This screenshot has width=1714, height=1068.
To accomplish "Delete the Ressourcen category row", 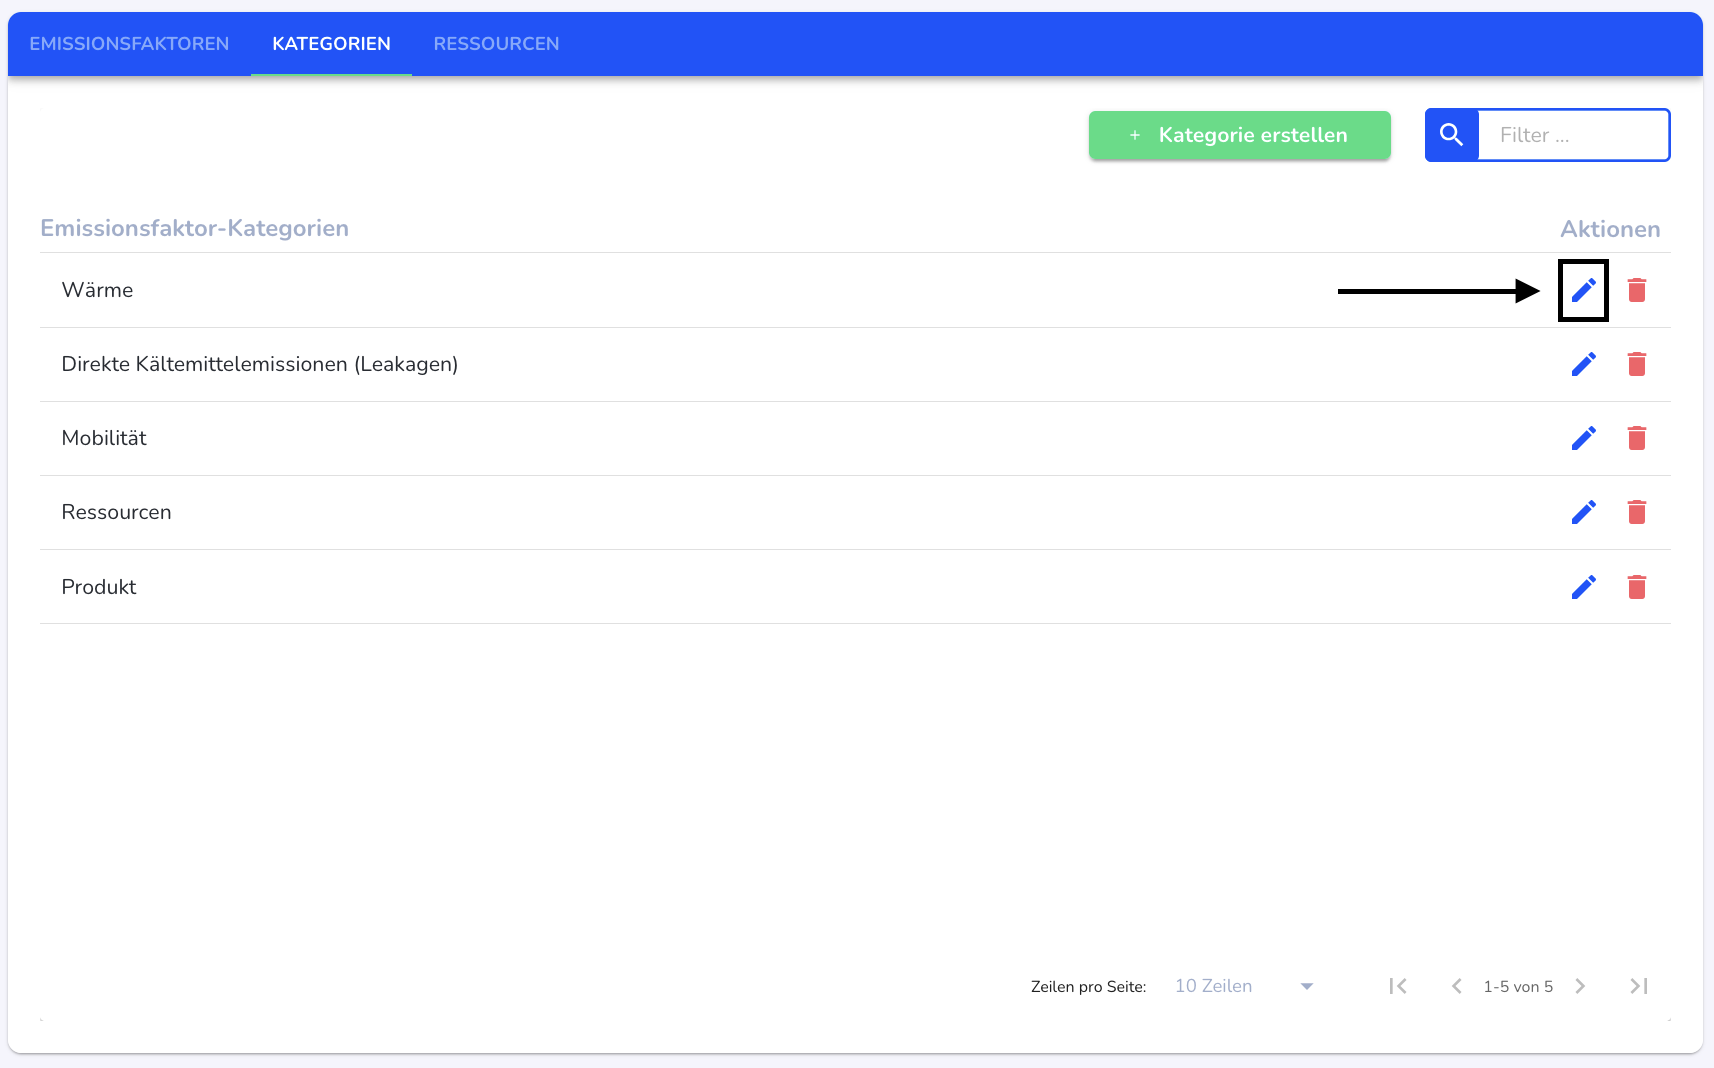I will (x=1636, y=512).
